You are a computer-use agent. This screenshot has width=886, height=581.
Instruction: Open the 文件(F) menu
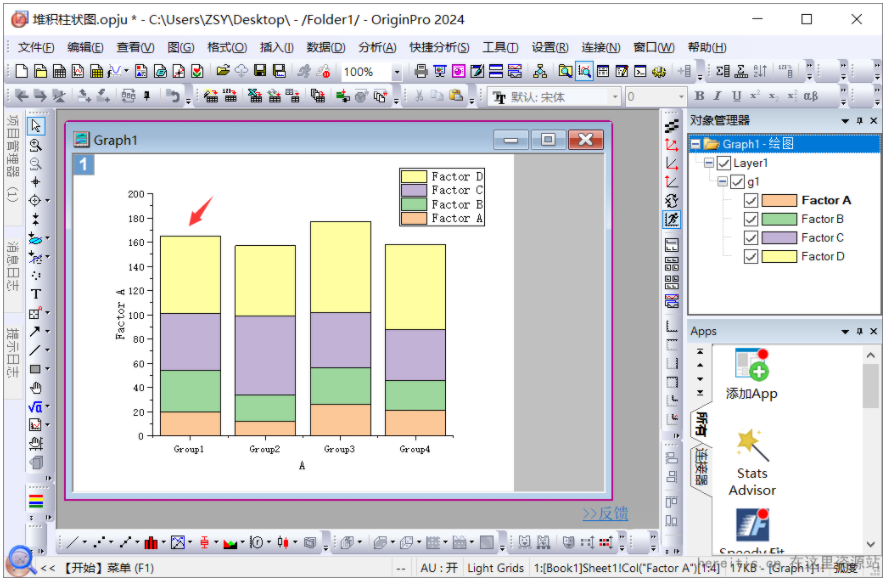coord(36,47)
